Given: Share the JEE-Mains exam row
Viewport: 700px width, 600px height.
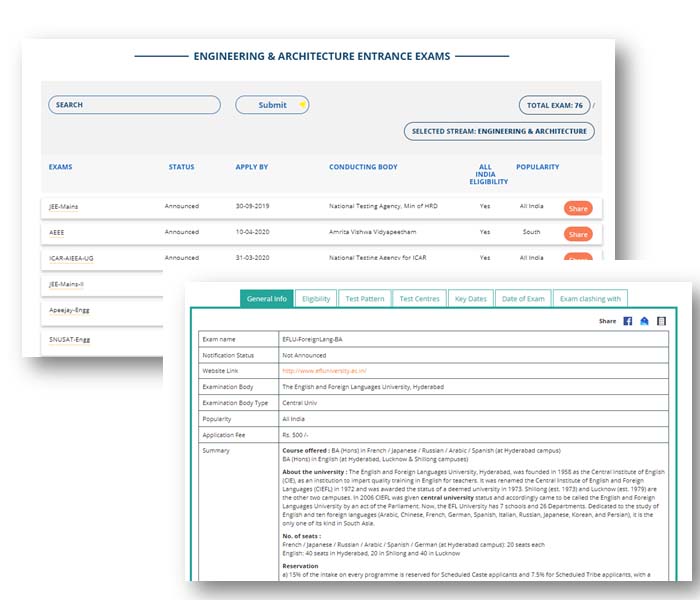Looking at the screenshot, I should [x=577, y=208].
